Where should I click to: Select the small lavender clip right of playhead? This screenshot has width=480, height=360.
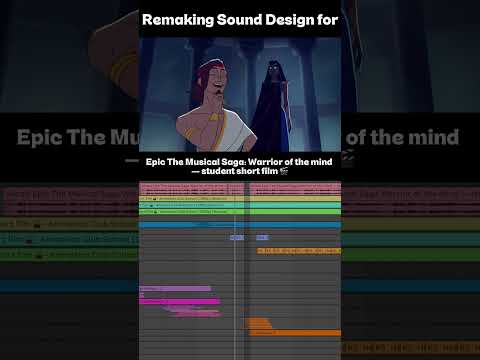click(262, 237)
